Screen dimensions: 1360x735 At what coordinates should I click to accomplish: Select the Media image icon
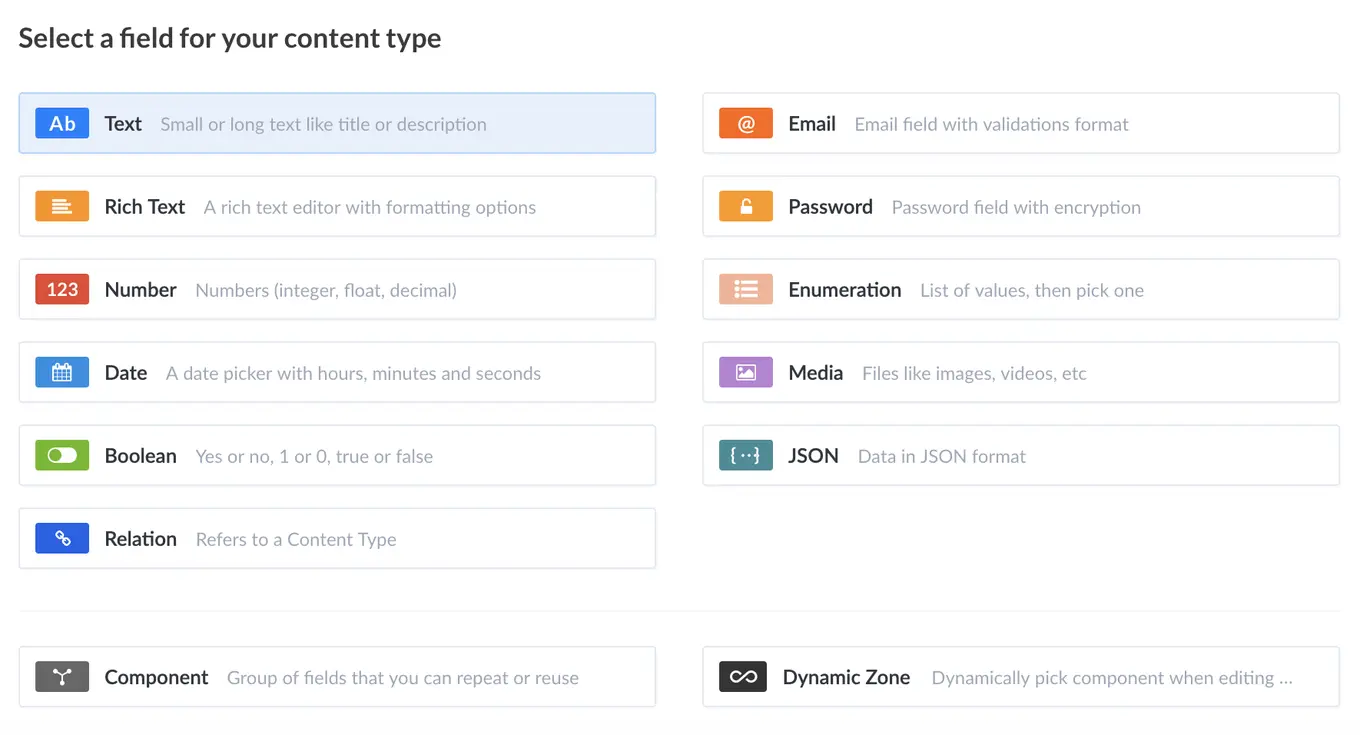(x=745, y=372)
